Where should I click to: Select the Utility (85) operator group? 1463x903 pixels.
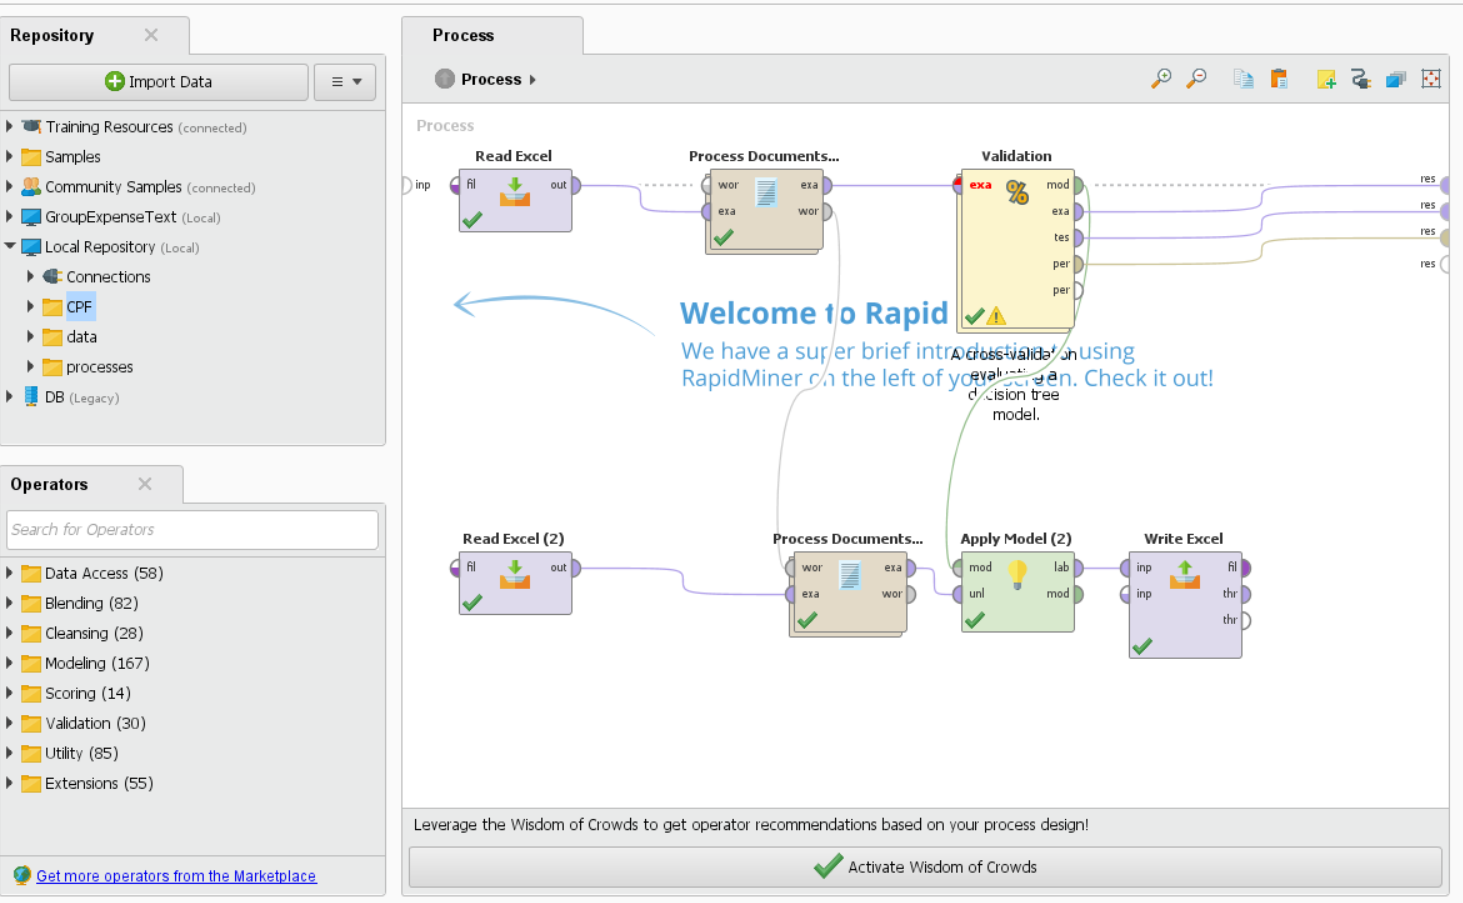[81, 753]
